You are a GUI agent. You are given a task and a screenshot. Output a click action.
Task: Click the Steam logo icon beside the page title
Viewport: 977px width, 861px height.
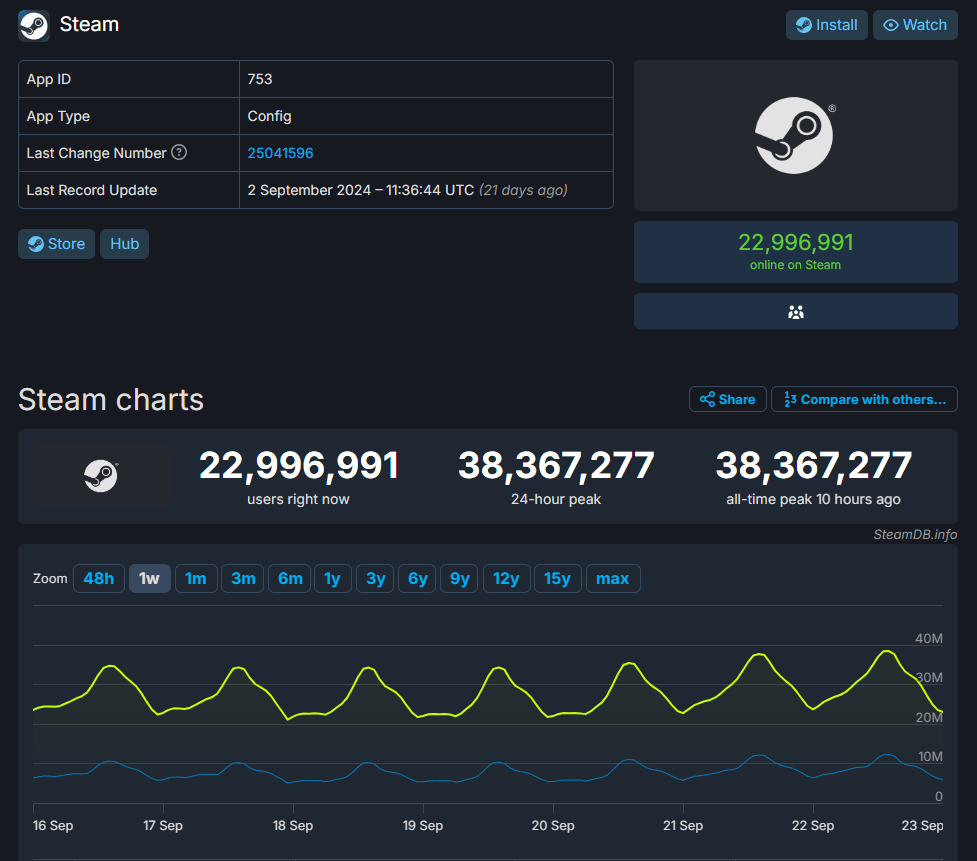pos(34,26)
